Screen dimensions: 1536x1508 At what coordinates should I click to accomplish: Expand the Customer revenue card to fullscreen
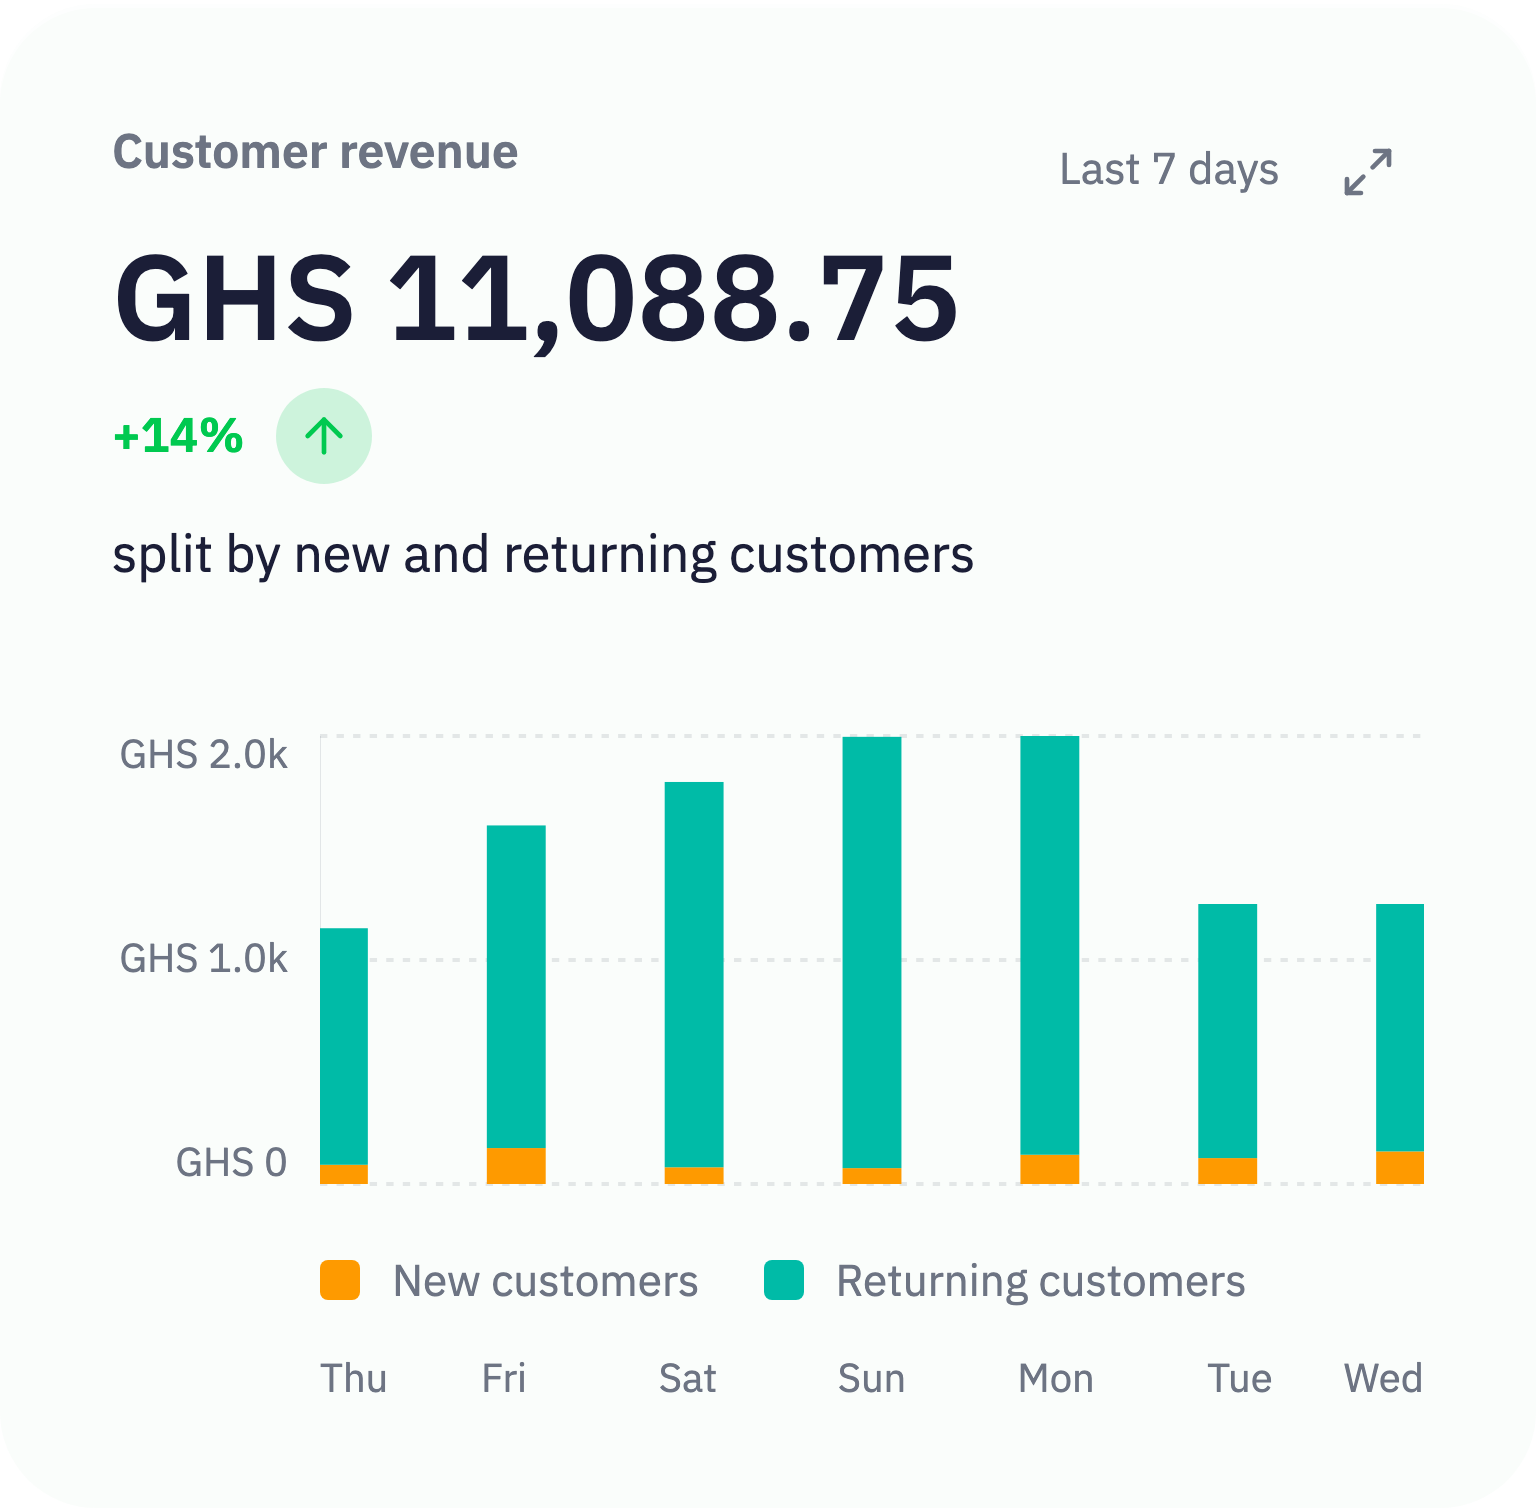pyautogui.click(x=1368, y=172)
